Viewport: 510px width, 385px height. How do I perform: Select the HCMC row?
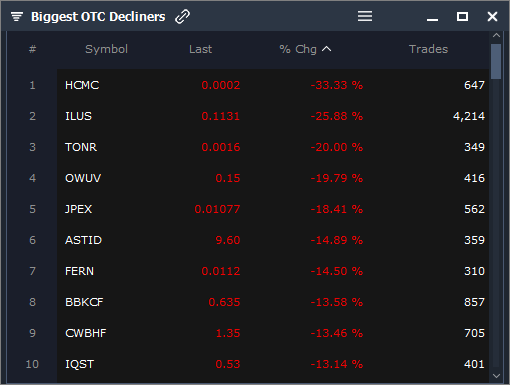click(x=273, y=85)
